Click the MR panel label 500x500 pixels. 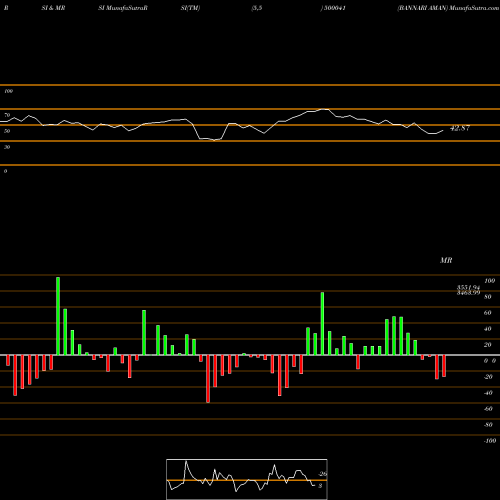(x=446, y=260)
